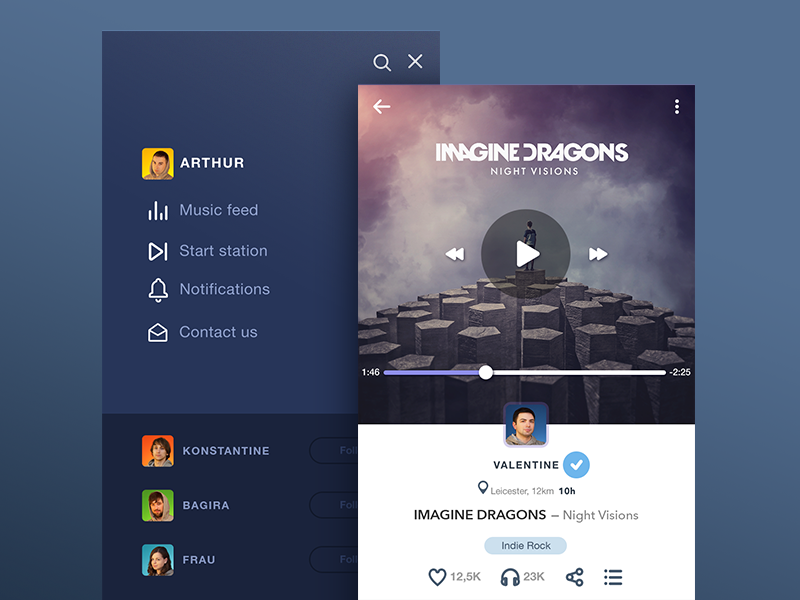Rewind to previous track

[x=455, y=254]
